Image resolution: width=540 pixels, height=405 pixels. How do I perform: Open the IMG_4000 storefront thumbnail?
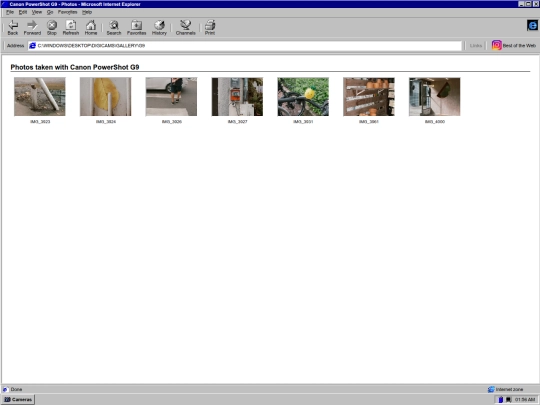pos(435,97)
